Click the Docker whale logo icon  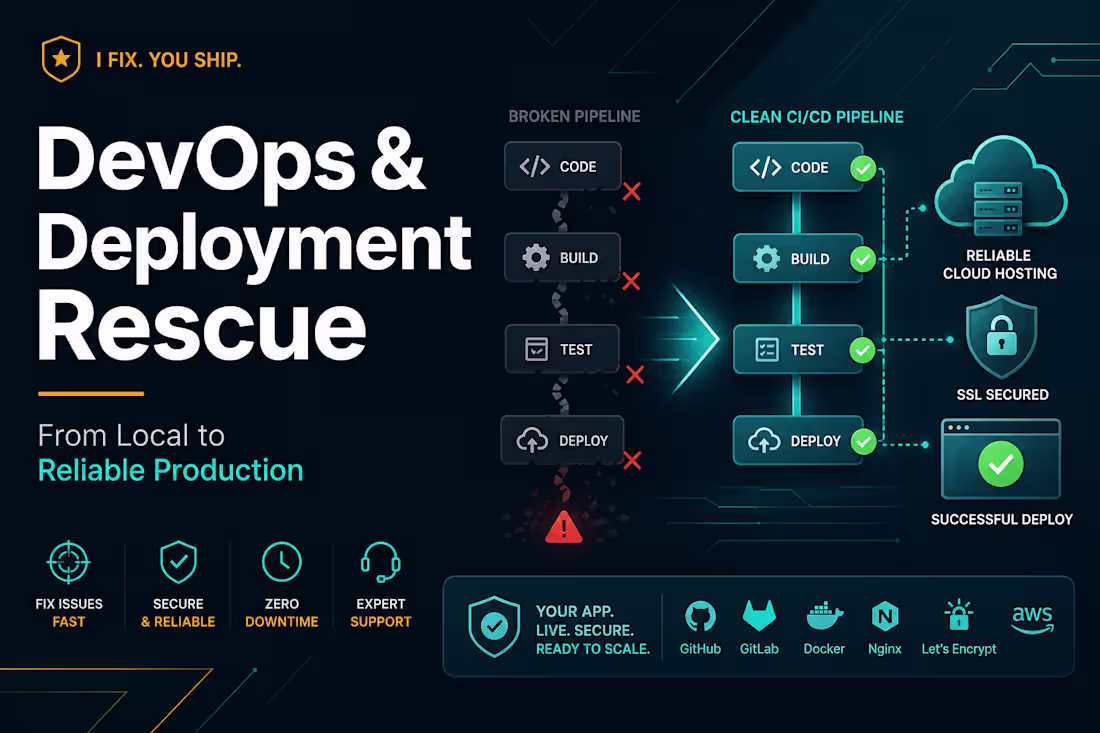coord(824,617)
